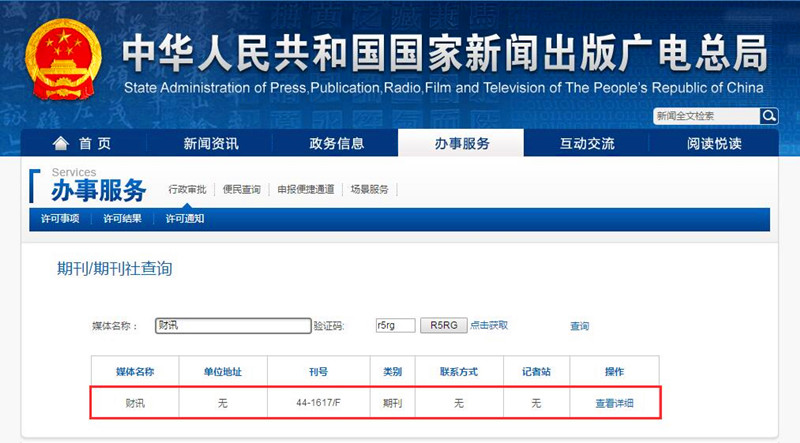Click the 财讯 cell in results table
This screenshot has width=800, height=443.
135,403
